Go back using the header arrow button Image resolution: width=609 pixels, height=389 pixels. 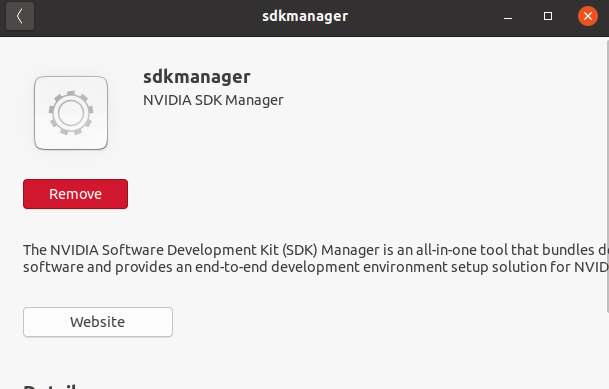click(x=20, y=16)
